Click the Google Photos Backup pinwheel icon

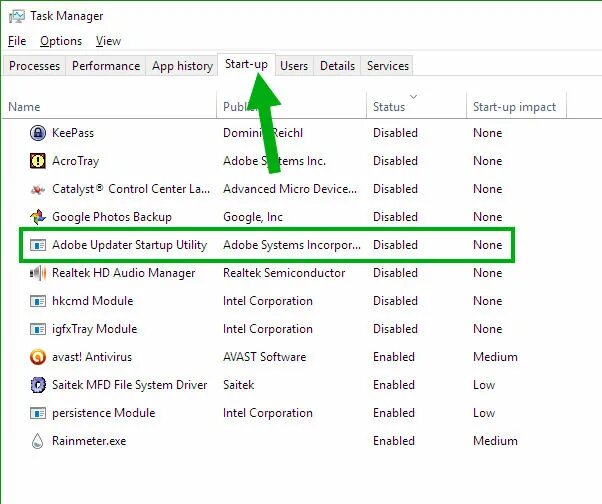pos(38,217)
